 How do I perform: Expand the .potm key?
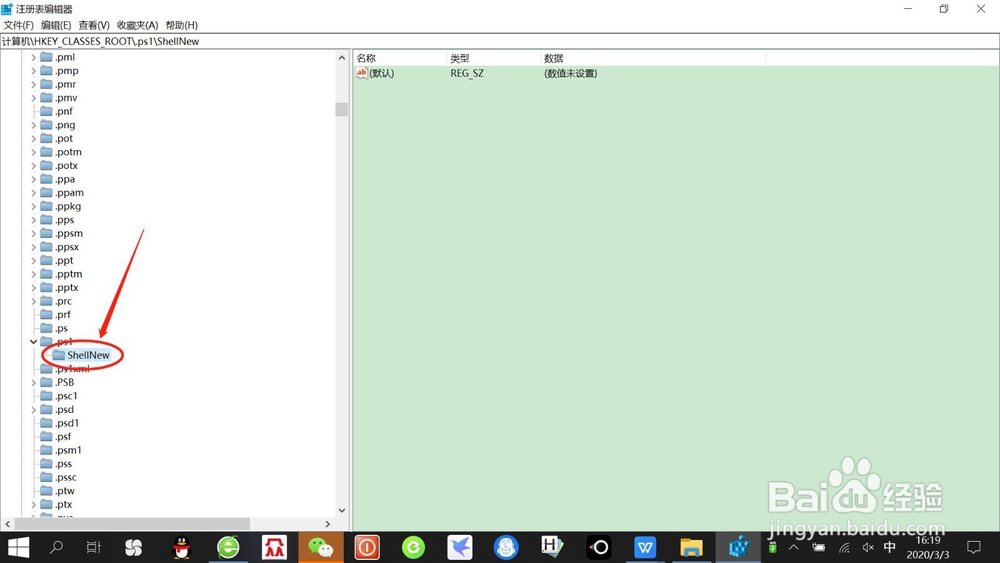tap(34, 152)
